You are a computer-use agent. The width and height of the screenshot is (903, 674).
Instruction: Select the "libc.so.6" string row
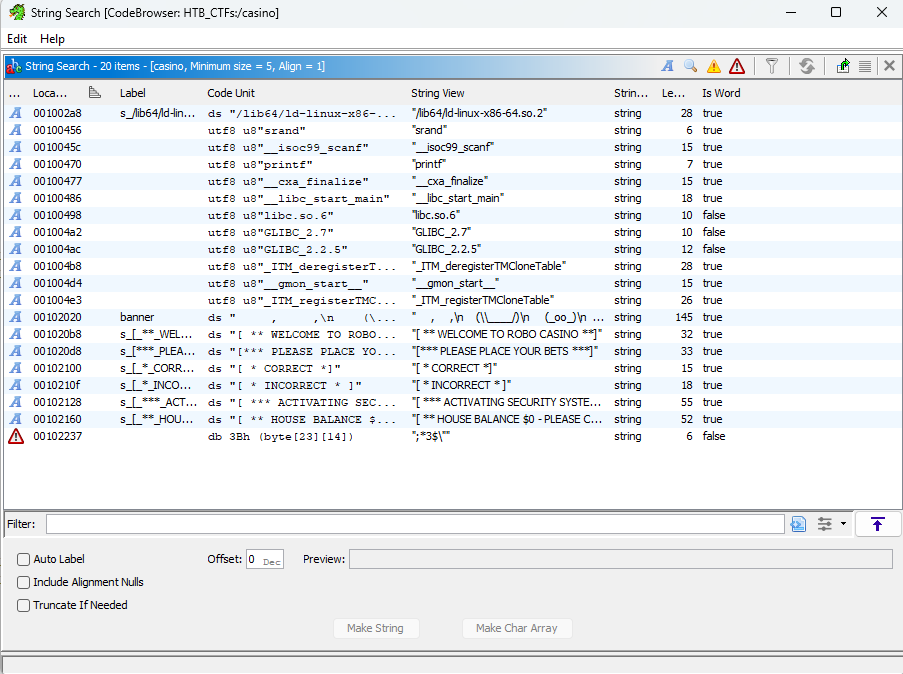(x=453, y=215)
